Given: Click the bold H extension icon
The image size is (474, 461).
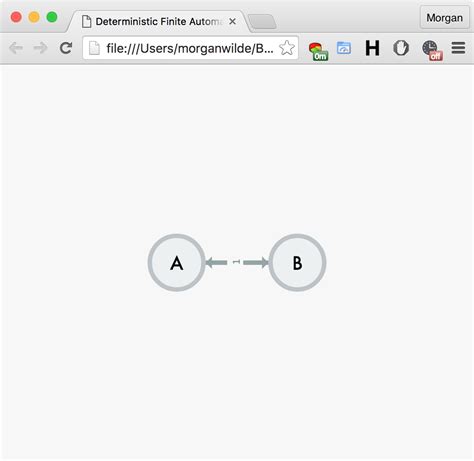Looking at the screenshot, I should point(372,48).
